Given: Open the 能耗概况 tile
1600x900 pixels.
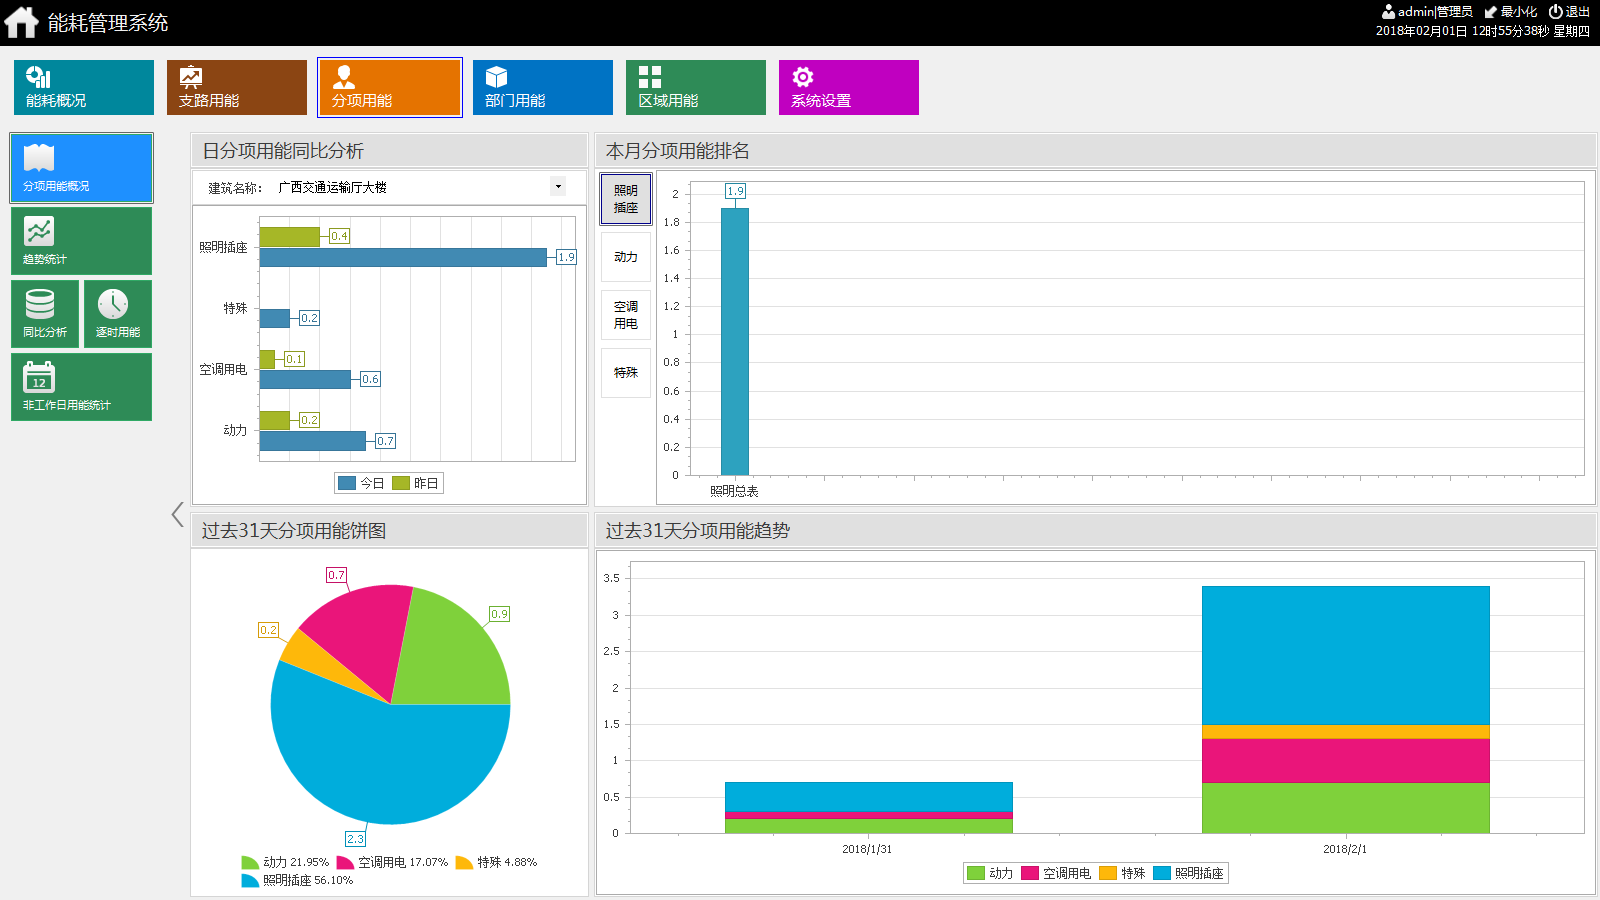Looking at the screenshot, I should [x=84, y=87].
